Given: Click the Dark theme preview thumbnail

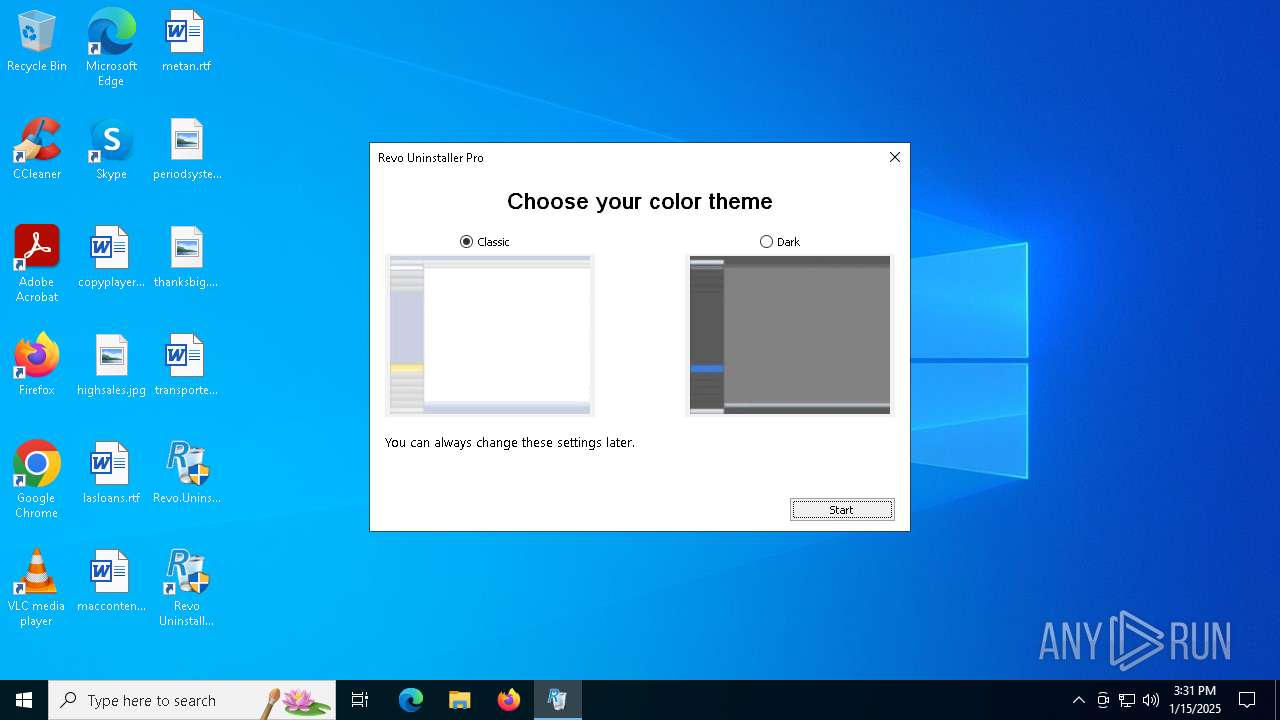Looking at the screenshot, I should (790, 335).
